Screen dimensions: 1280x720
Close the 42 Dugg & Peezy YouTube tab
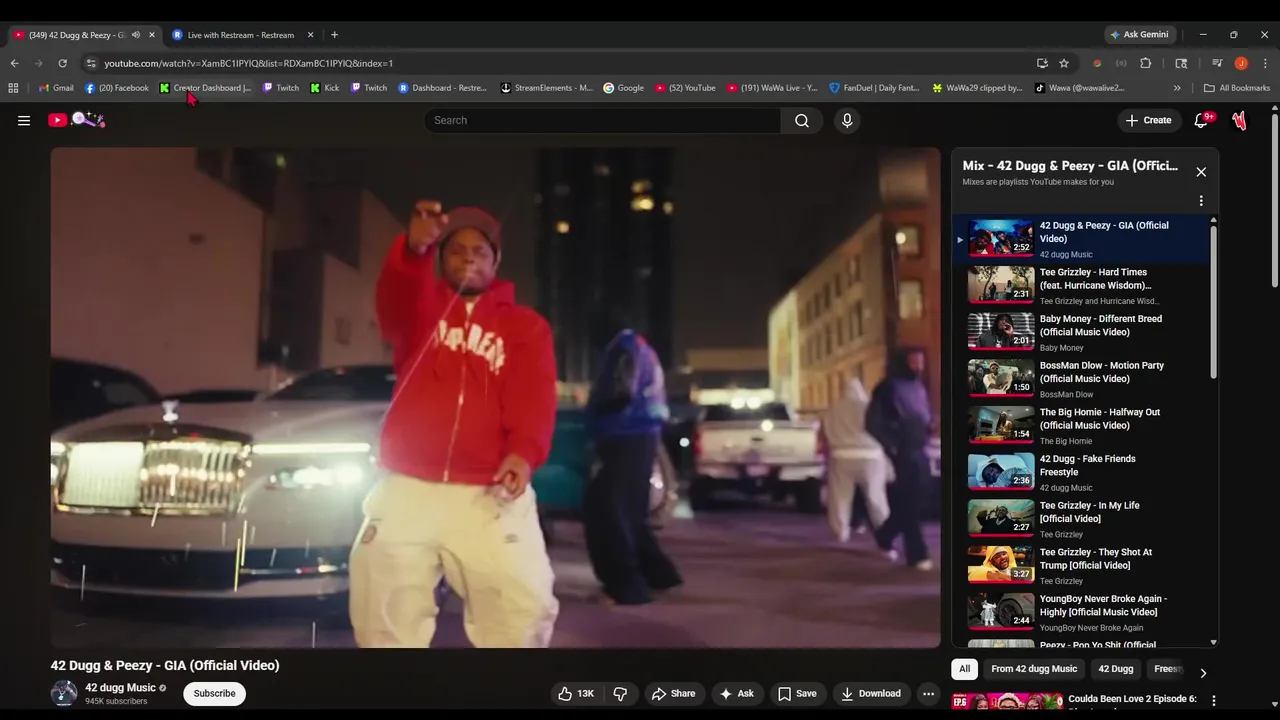click(x=152, y=35)
